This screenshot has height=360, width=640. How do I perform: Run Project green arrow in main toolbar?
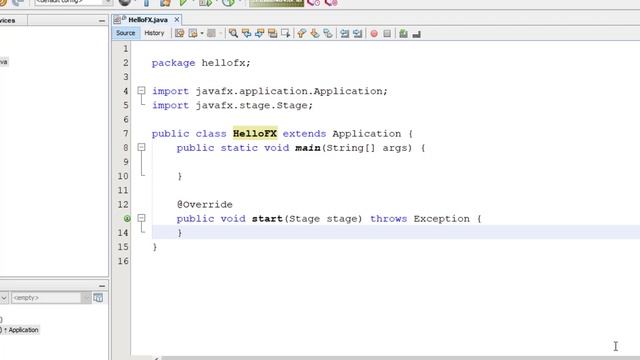(x=183, y=2)
